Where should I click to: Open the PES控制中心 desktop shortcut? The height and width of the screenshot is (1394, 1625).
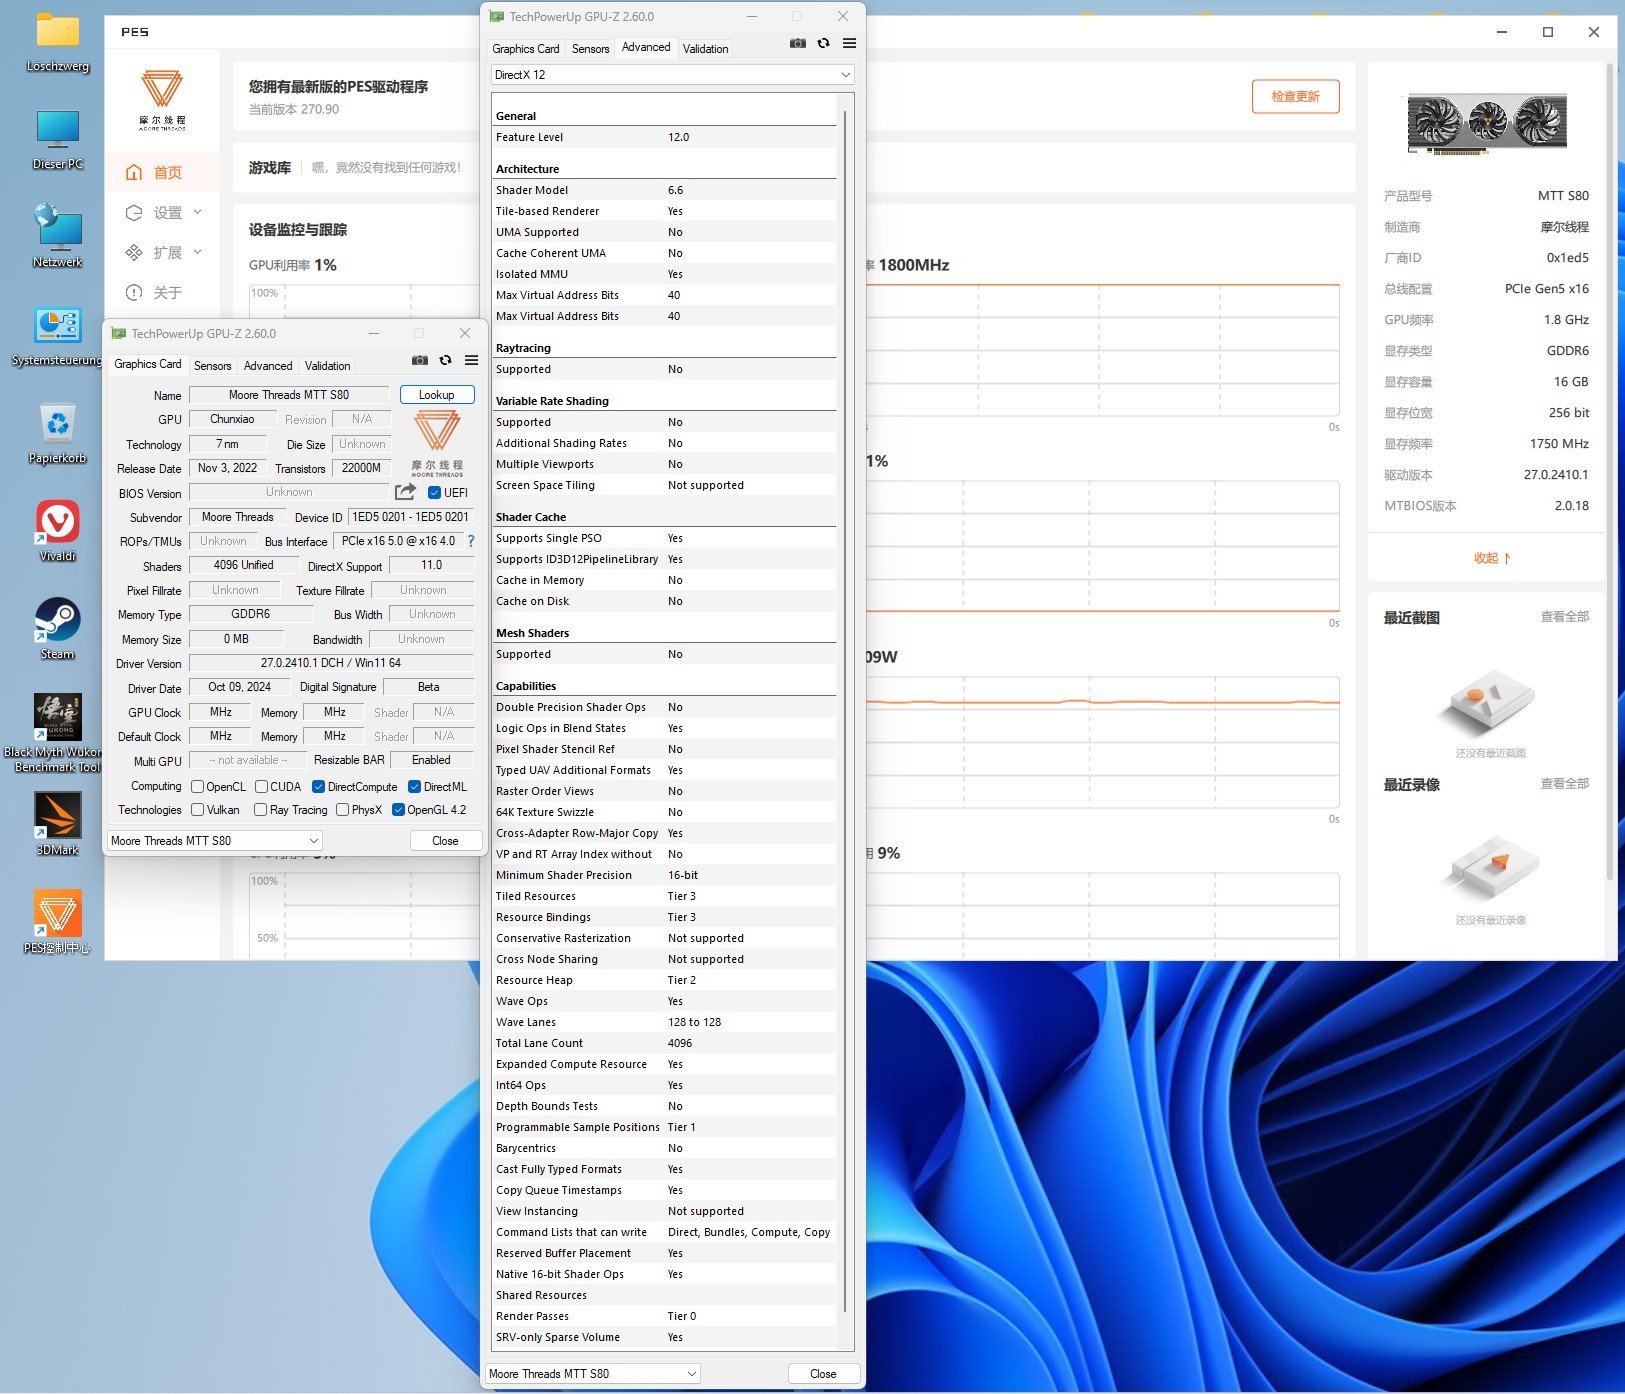tap(58, 922)
